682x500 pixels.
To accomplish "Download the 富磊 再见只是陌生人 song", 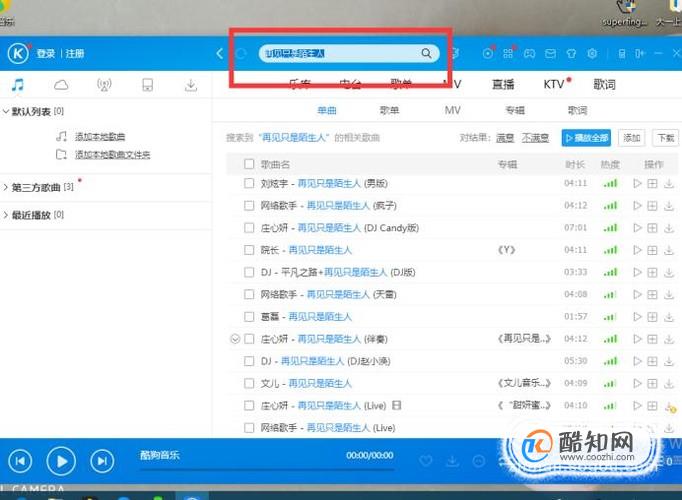I will pos(669,317).
